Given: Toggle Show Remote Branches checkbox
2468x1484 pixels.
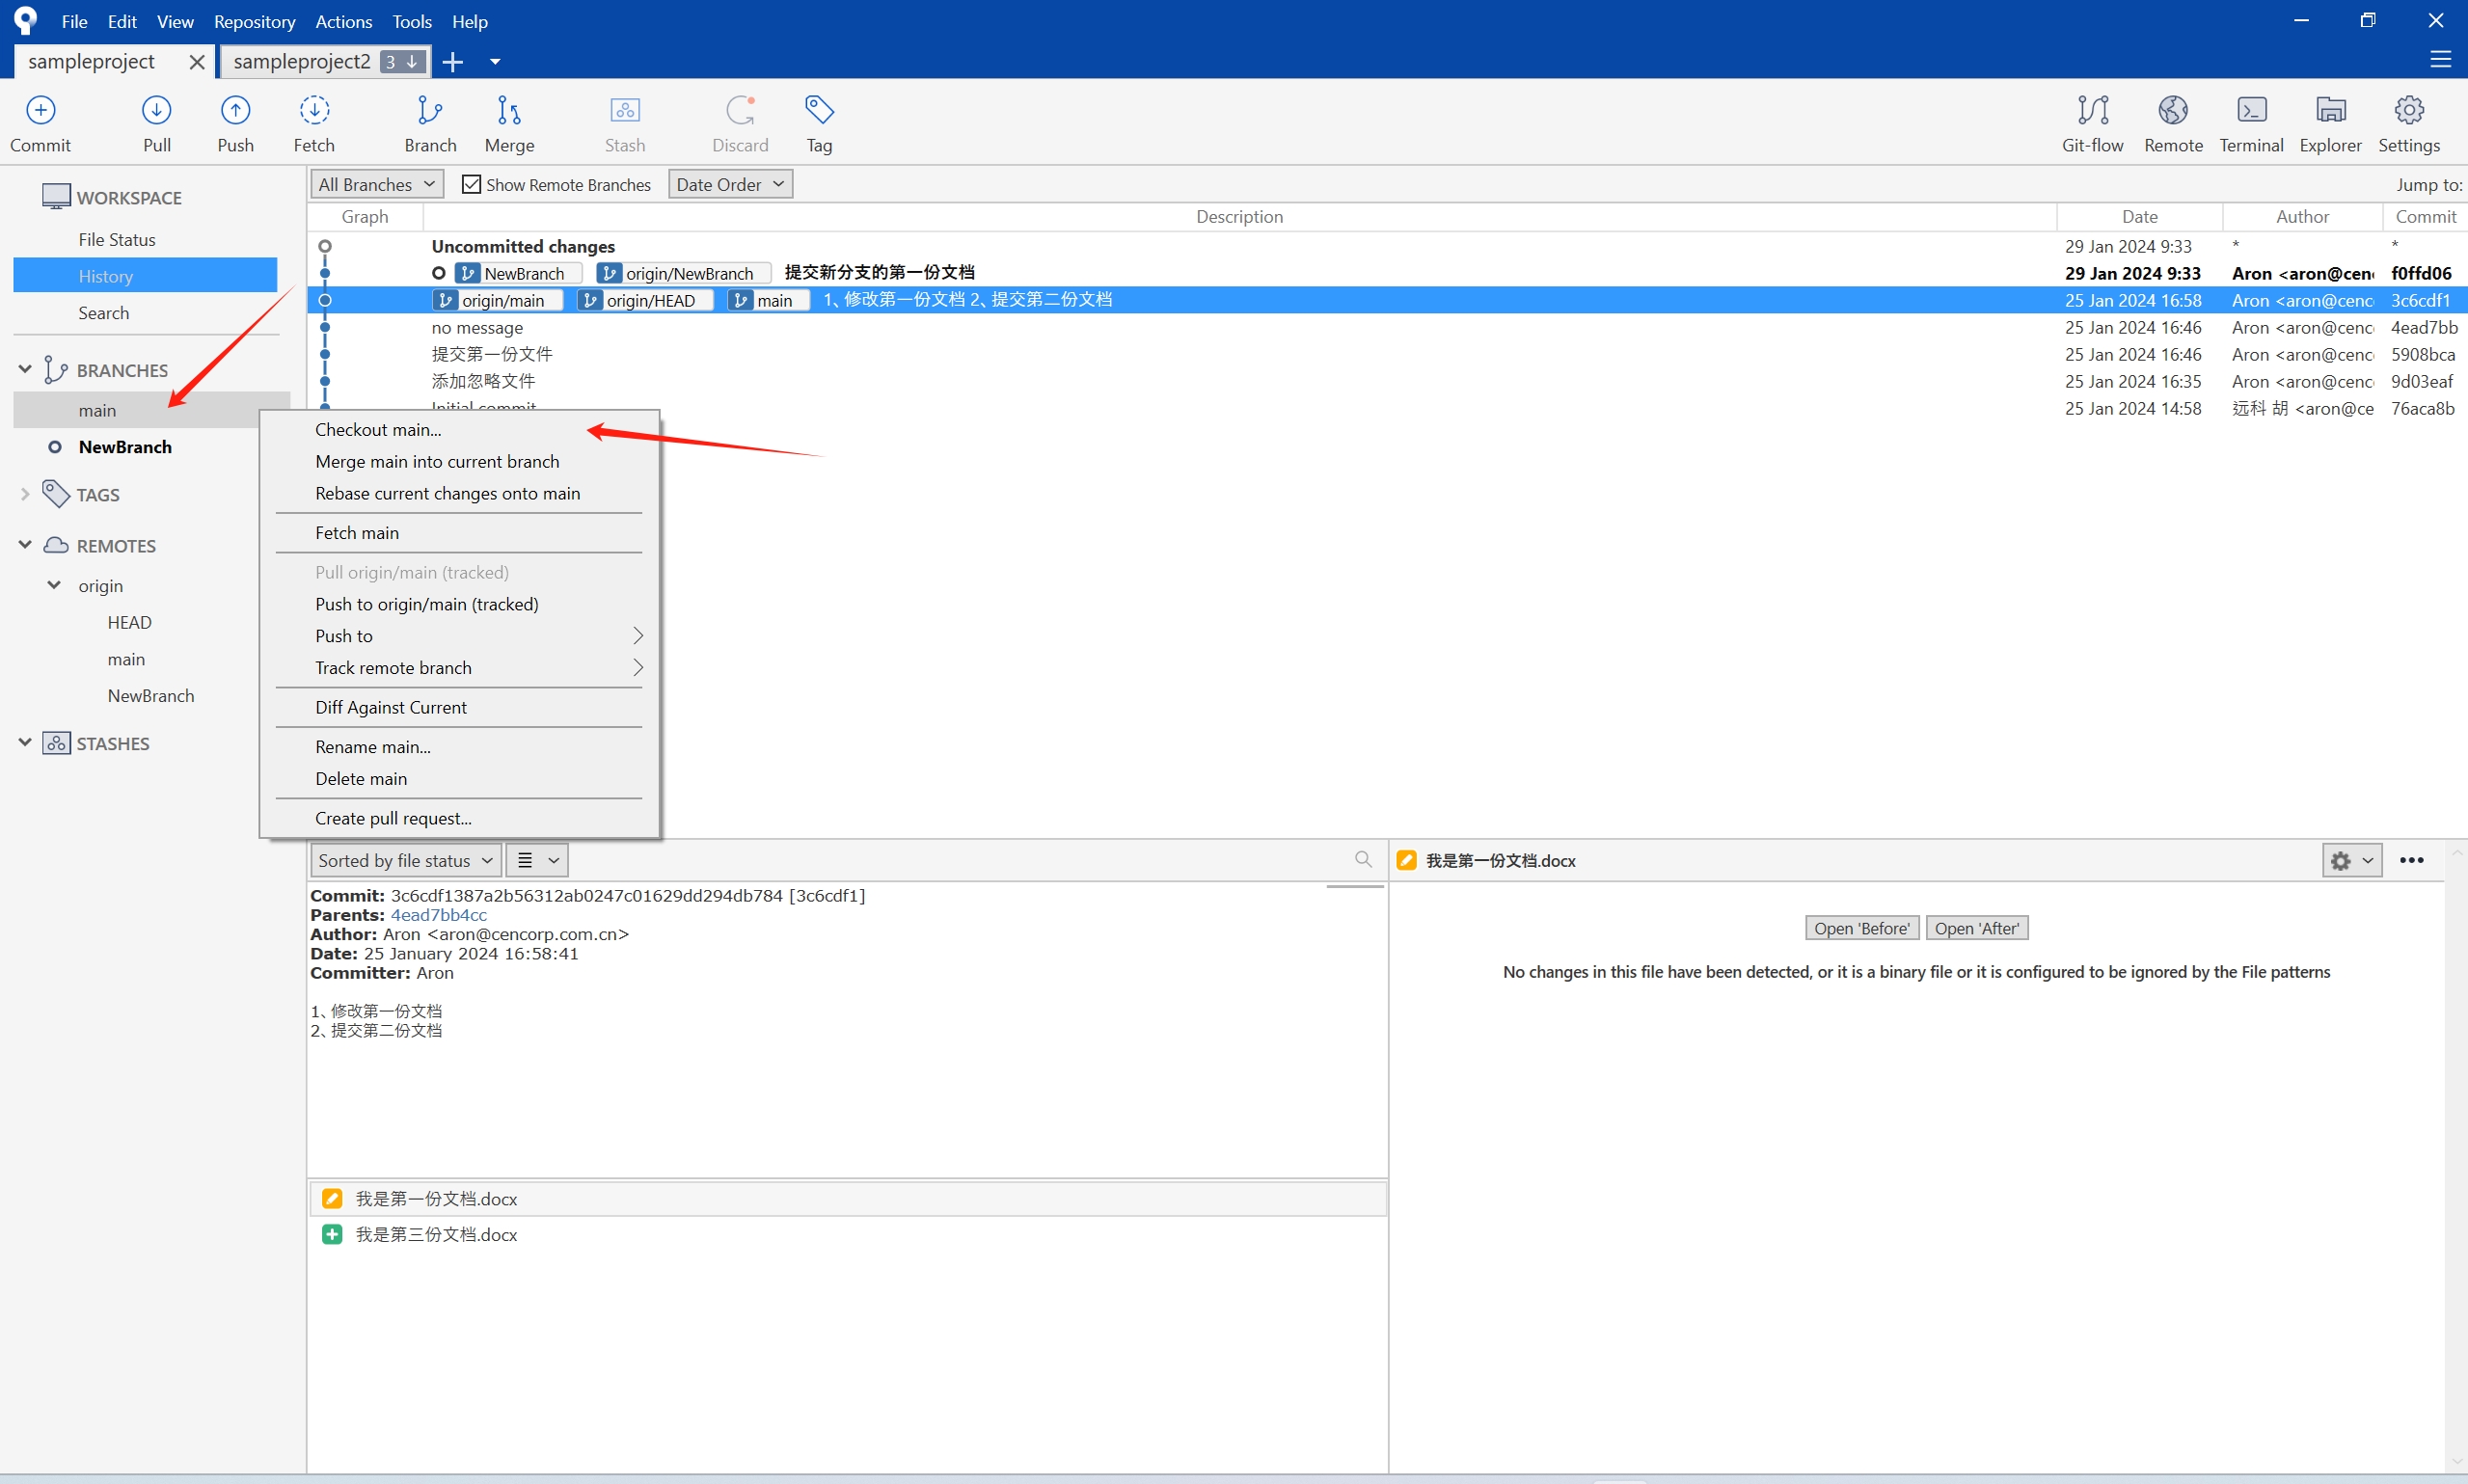Looking at the screenshot, I should [472, 185].
